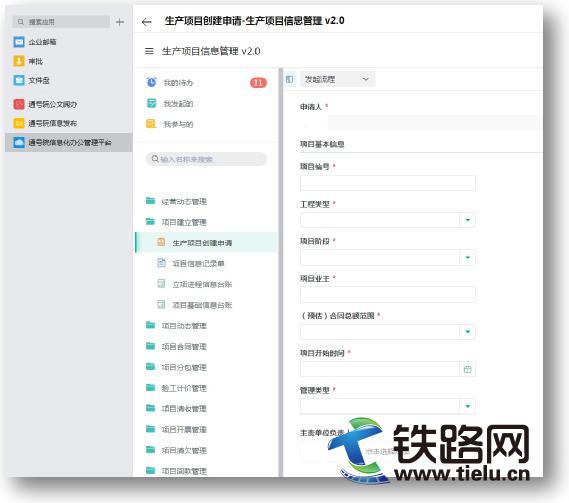Click the red 11 badge on 我的待办
Image resolution: width=569 pixels, height=503 pixels.
pyautogui.click(x=258, y=83)
